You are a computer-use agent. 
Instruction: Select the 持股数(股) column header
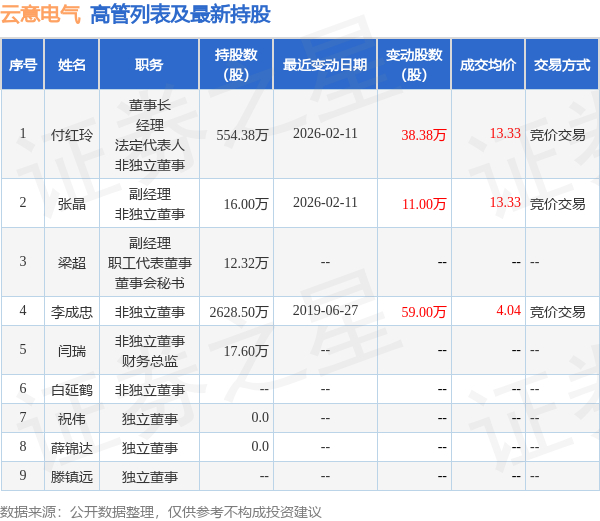236,65
